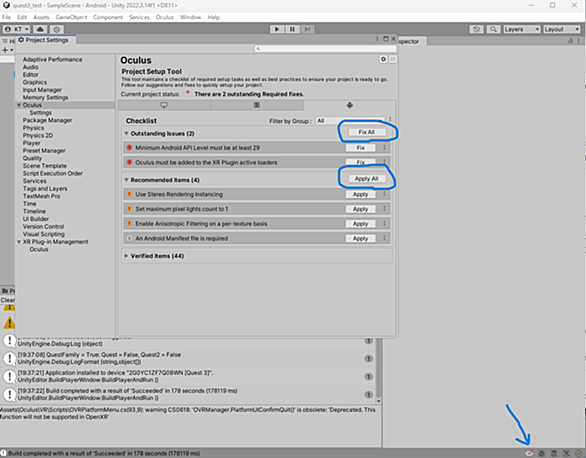Click Apply for maximum pixel lights count
The height and width of the screenshot is (458, 586).
(x=360, y=209)
